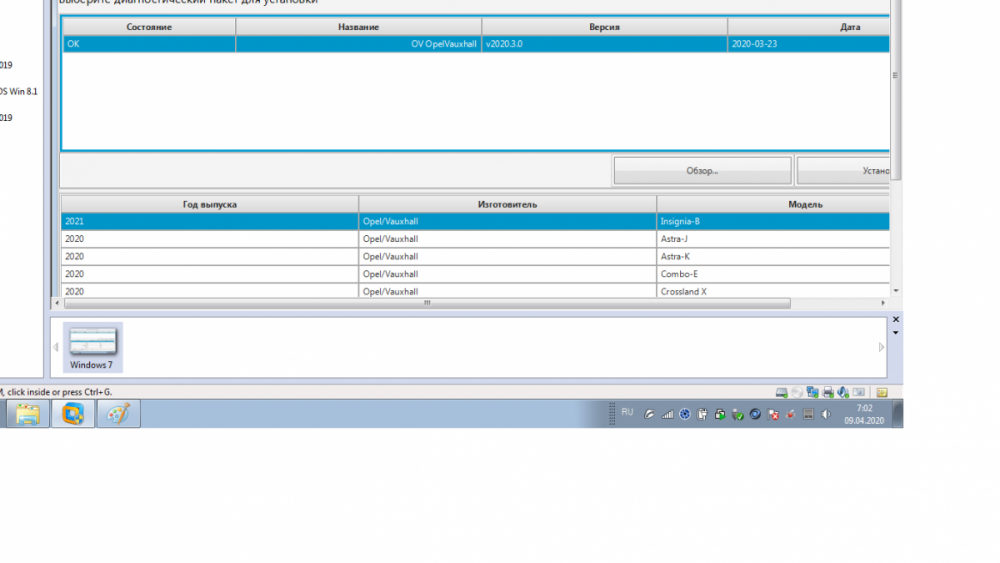Click the RU language indicator
1000x563 pixels.
coord(628,413)
